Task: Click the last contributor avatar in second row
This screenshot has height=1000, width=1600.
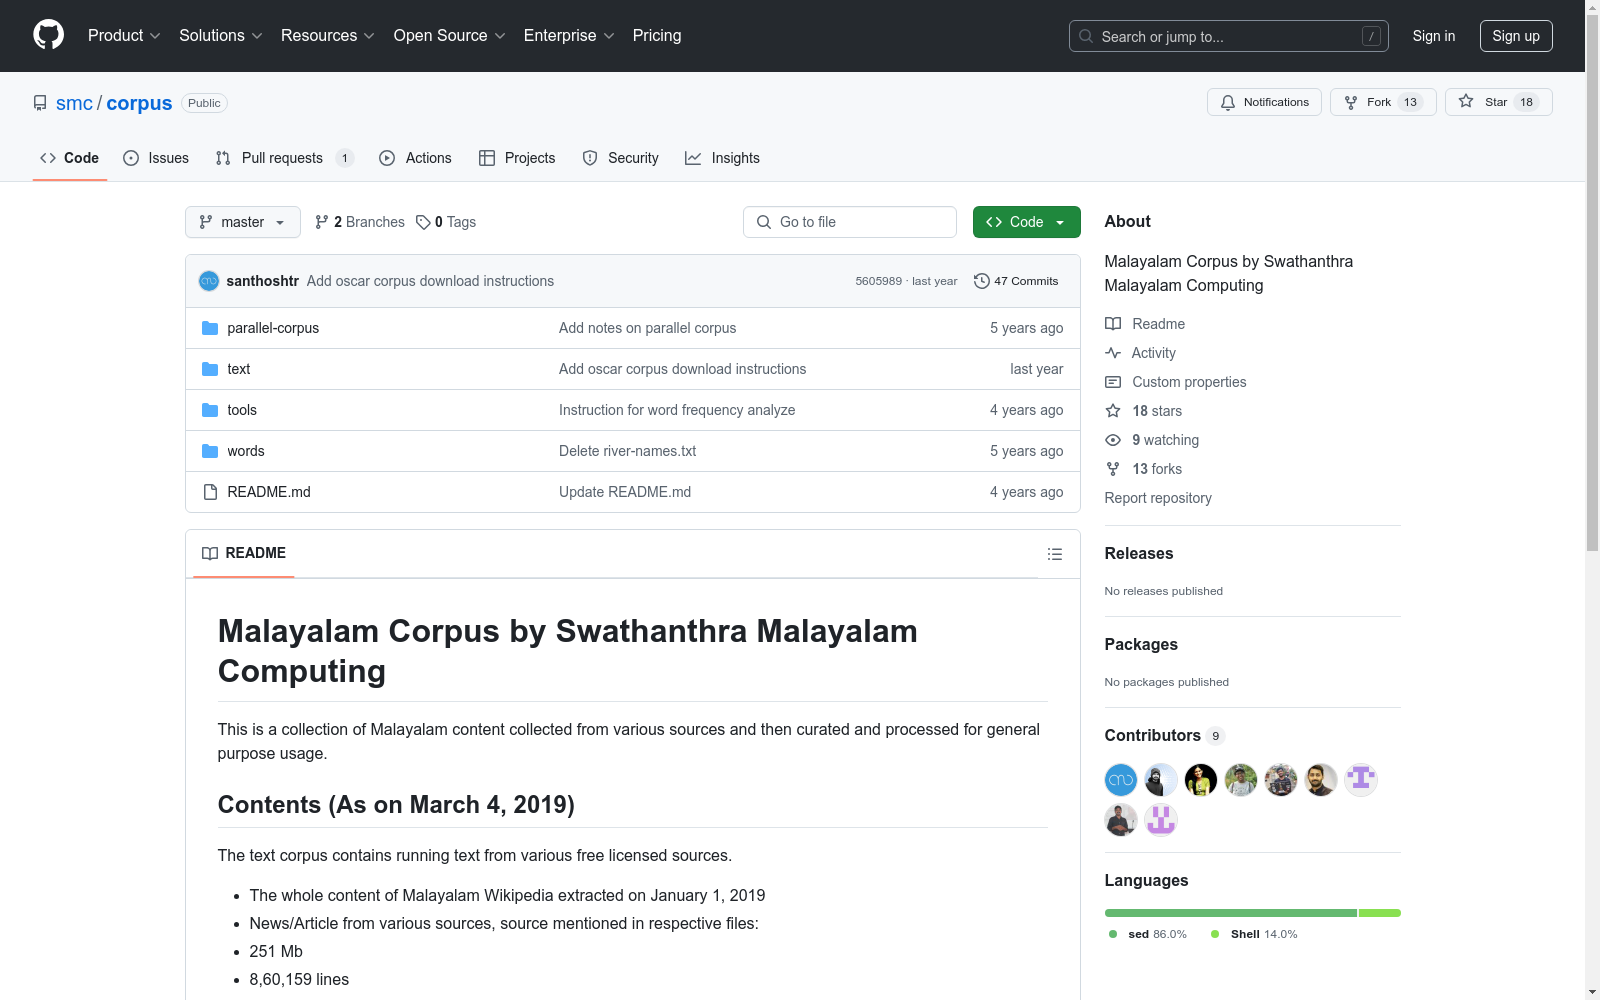Action: [x=1161, y=820]
